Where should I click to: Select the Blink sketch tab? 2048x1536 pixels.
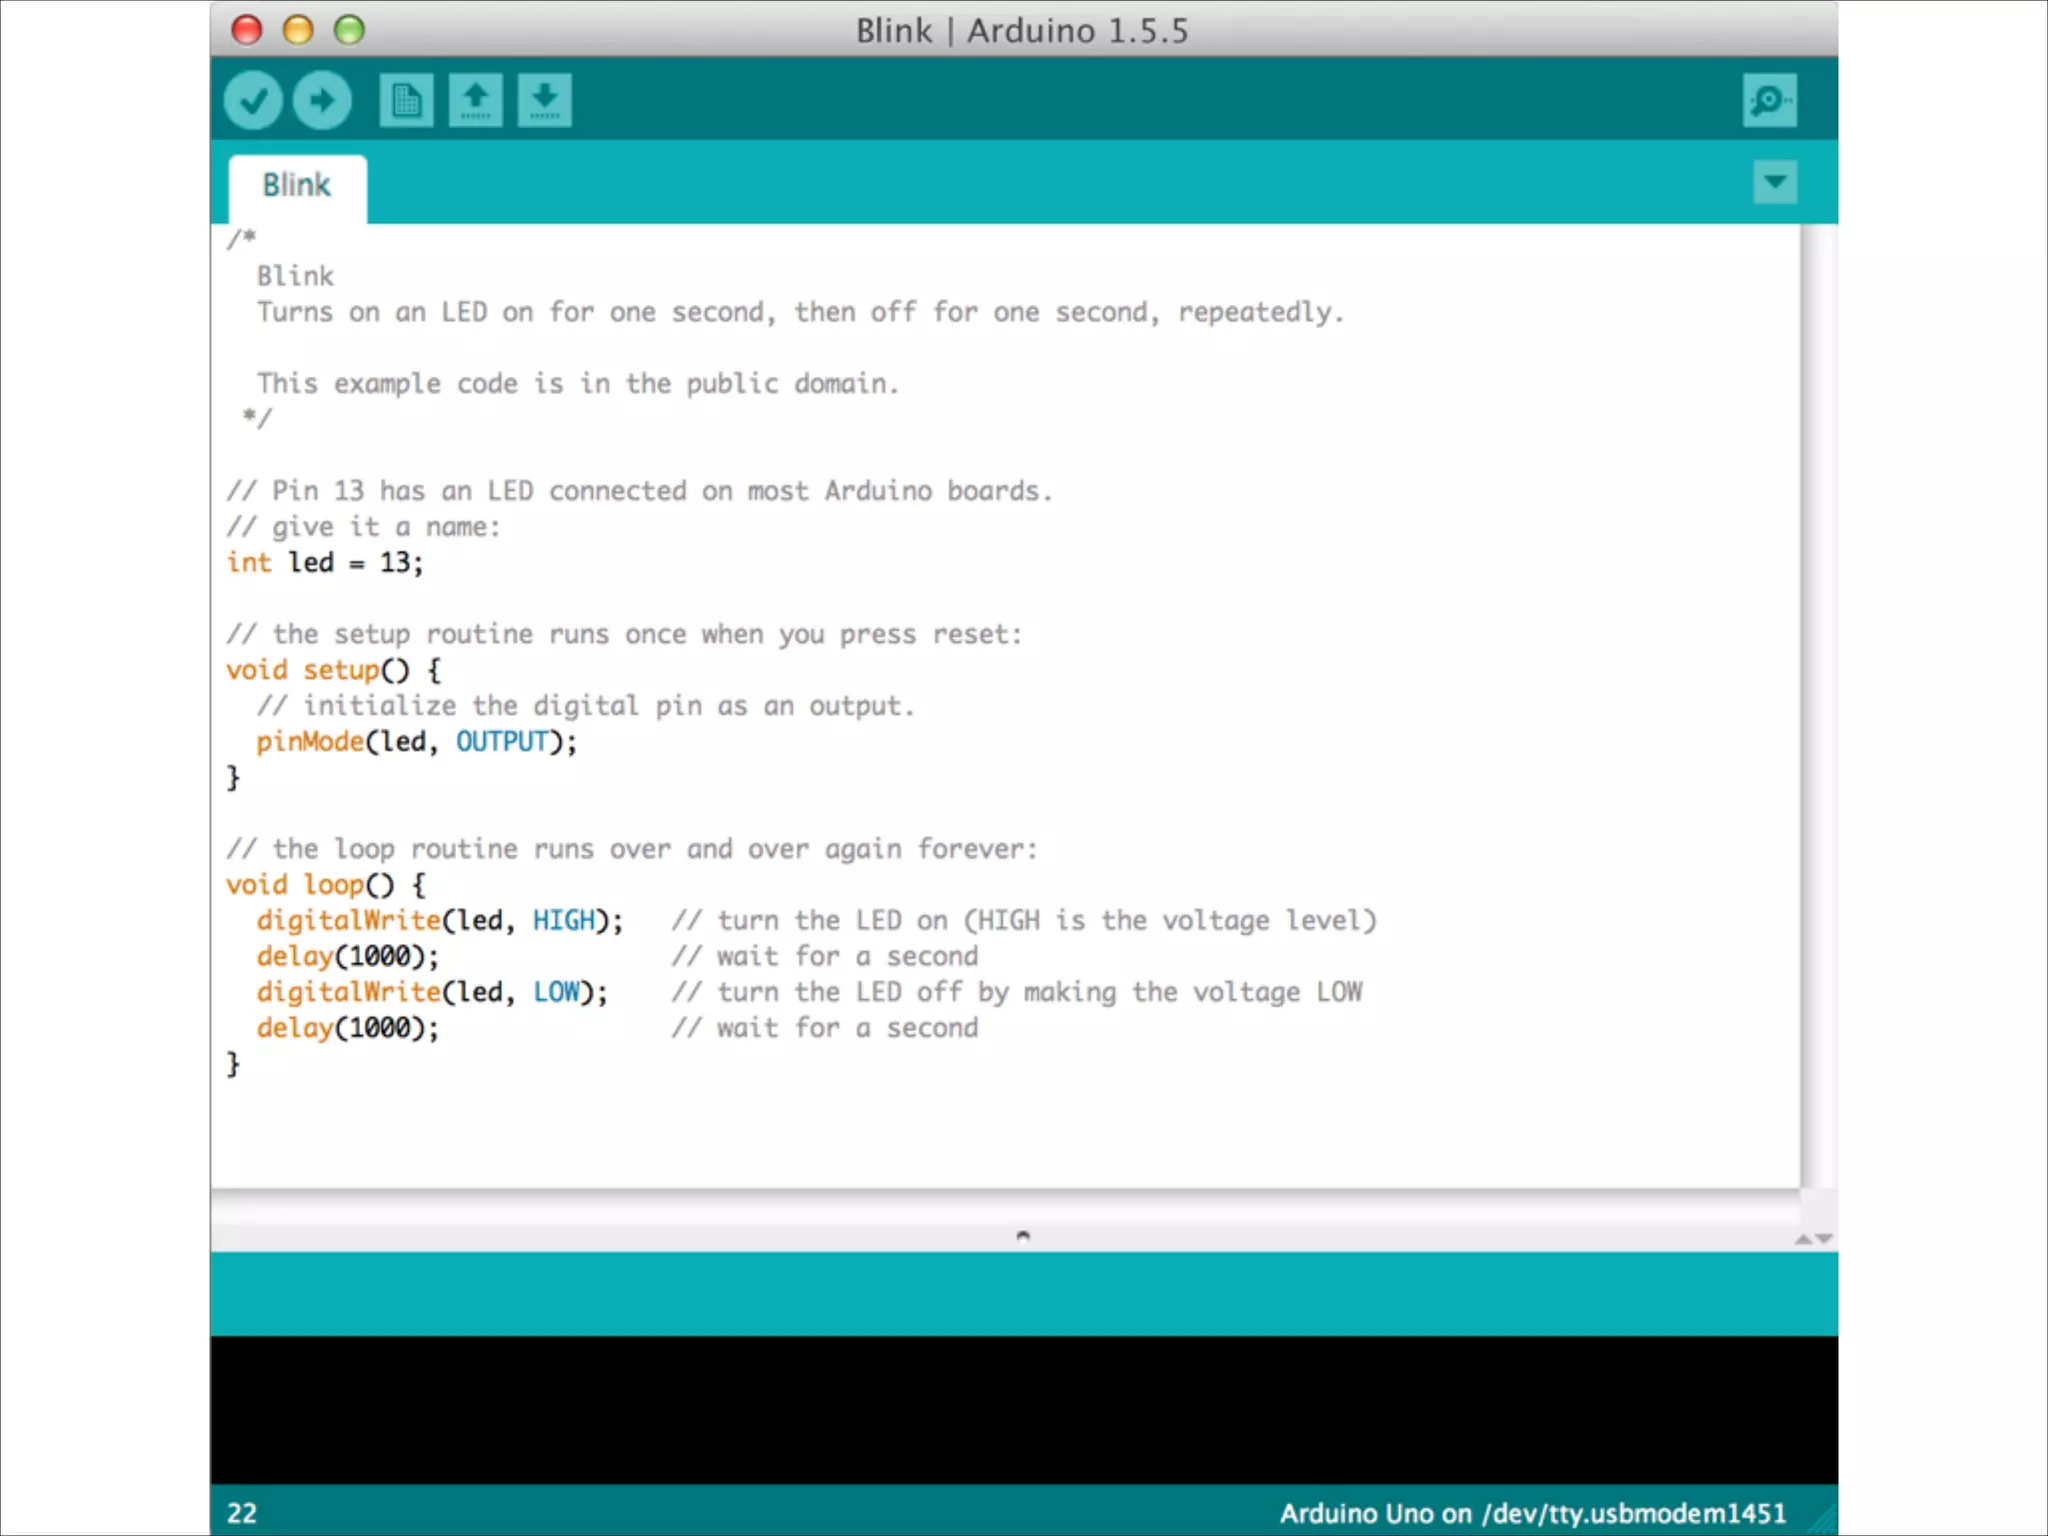click(x=297, y=187)
